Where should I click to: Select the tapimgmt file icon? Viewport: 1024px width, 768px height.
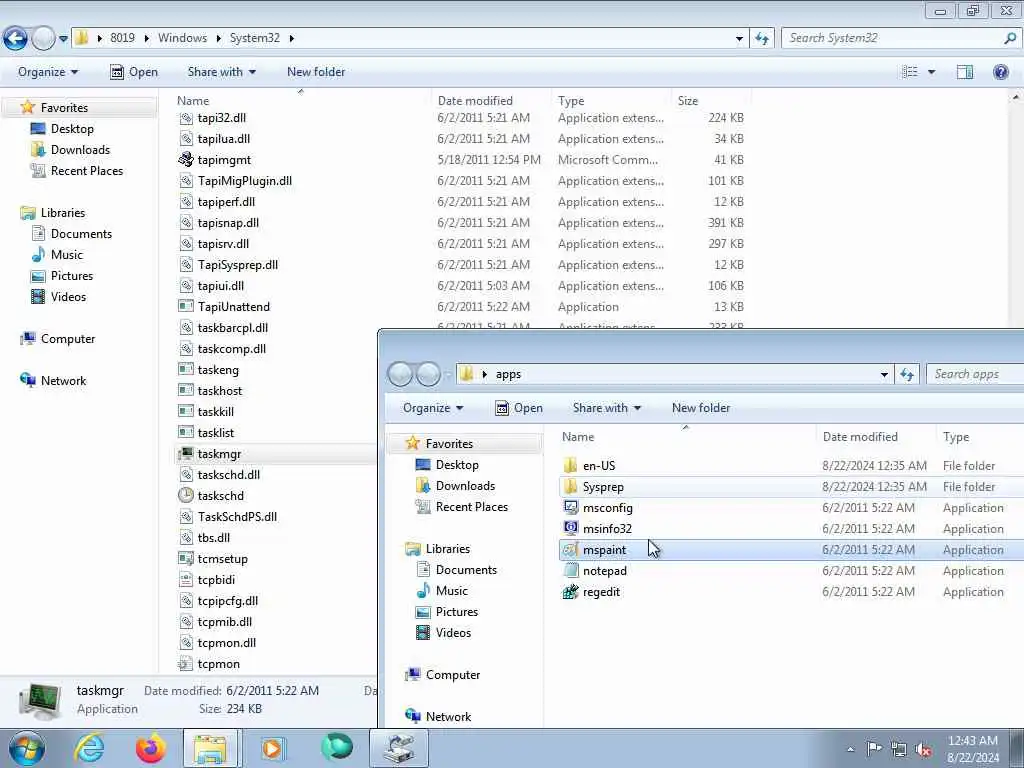coord(186,159)
